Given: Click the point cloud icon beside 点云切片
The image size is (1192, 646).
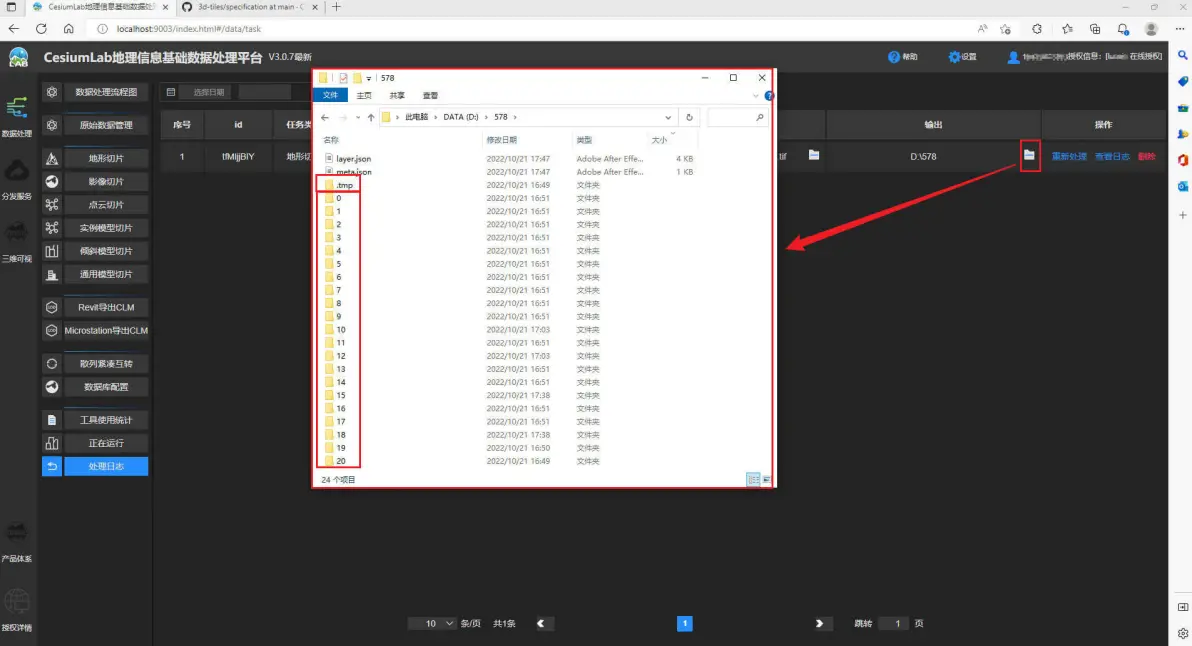Looking at the screenshot, I should click(x=52, y=204).
